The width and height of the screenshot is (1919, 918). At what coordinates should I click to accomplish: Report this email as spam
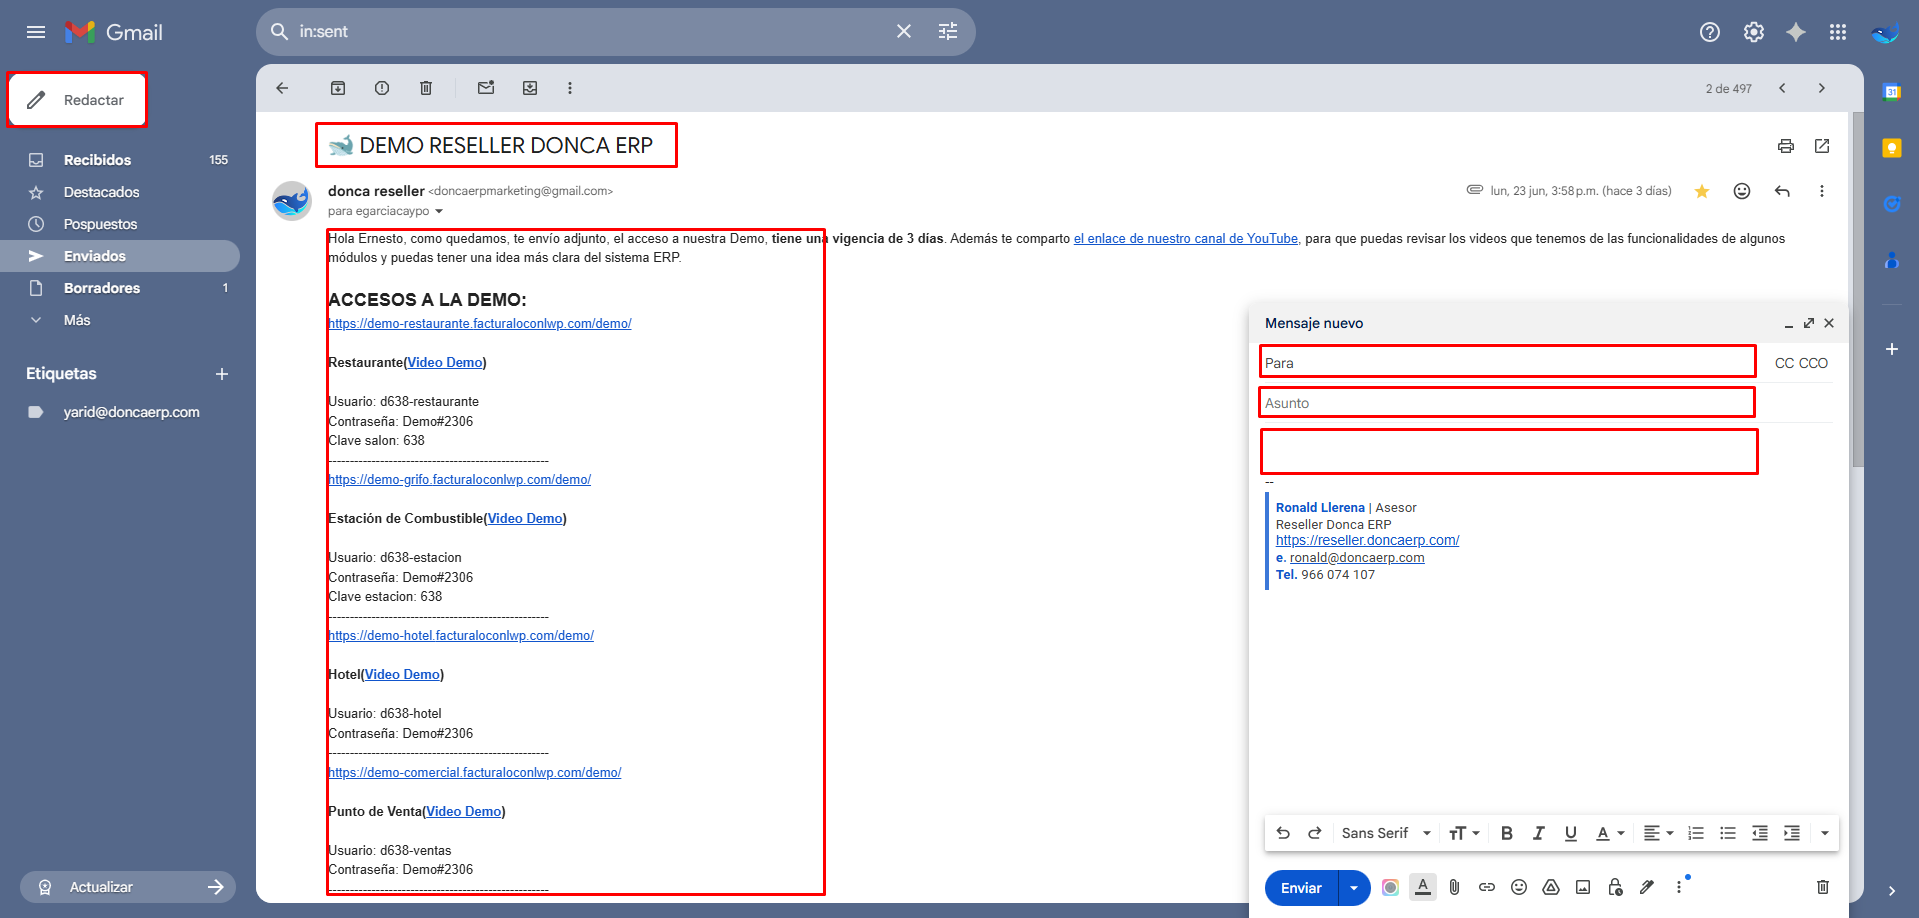(x=382, y=88)
